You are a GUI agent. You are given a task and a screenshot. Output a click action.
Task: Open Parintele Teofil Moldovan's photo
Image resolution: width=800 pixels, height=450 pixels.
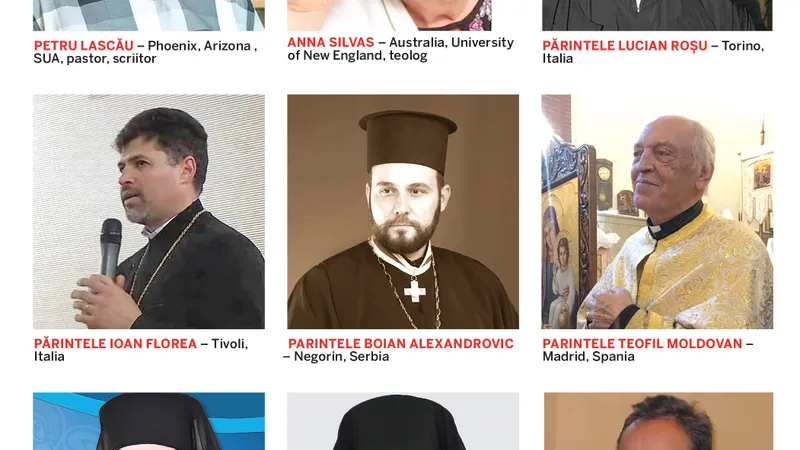point(657,211)
